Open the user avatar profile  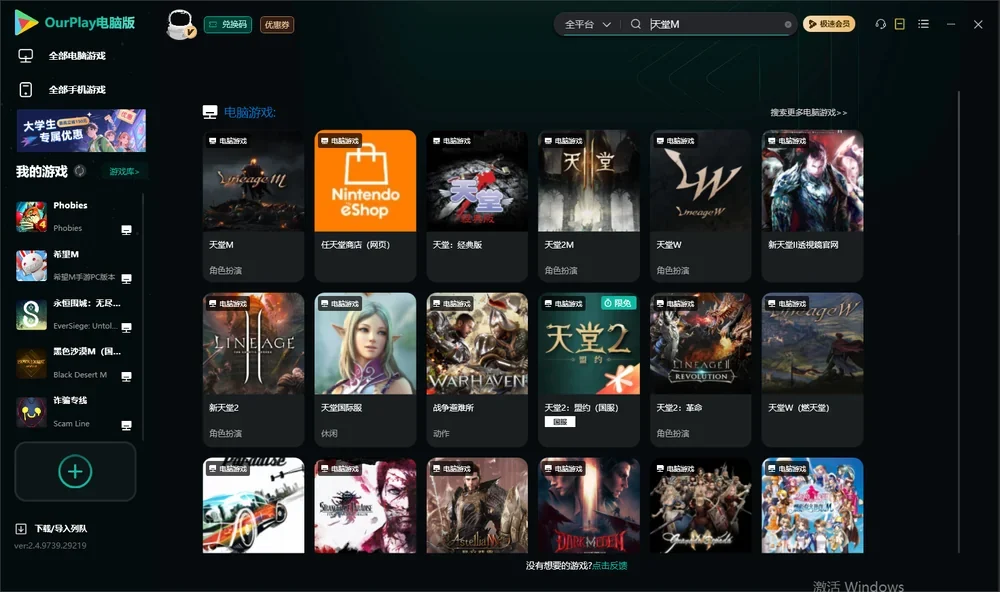point(180,24)
